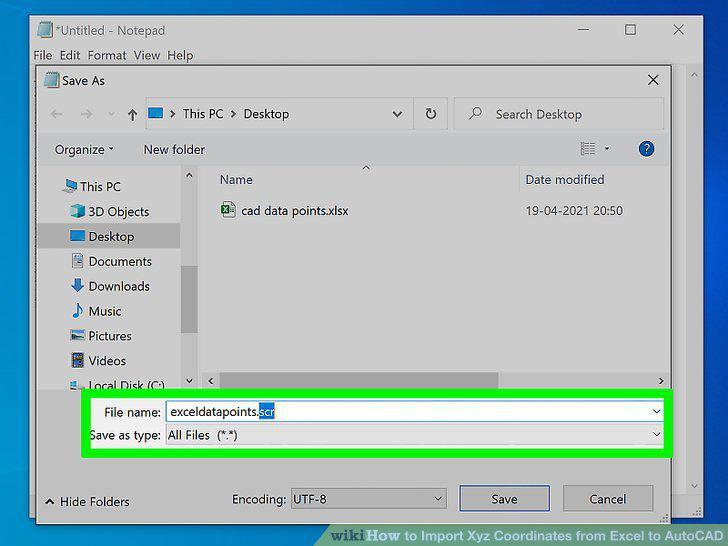
Task: Select 3D Objects in the folder tree
Action: pos(119,212)
